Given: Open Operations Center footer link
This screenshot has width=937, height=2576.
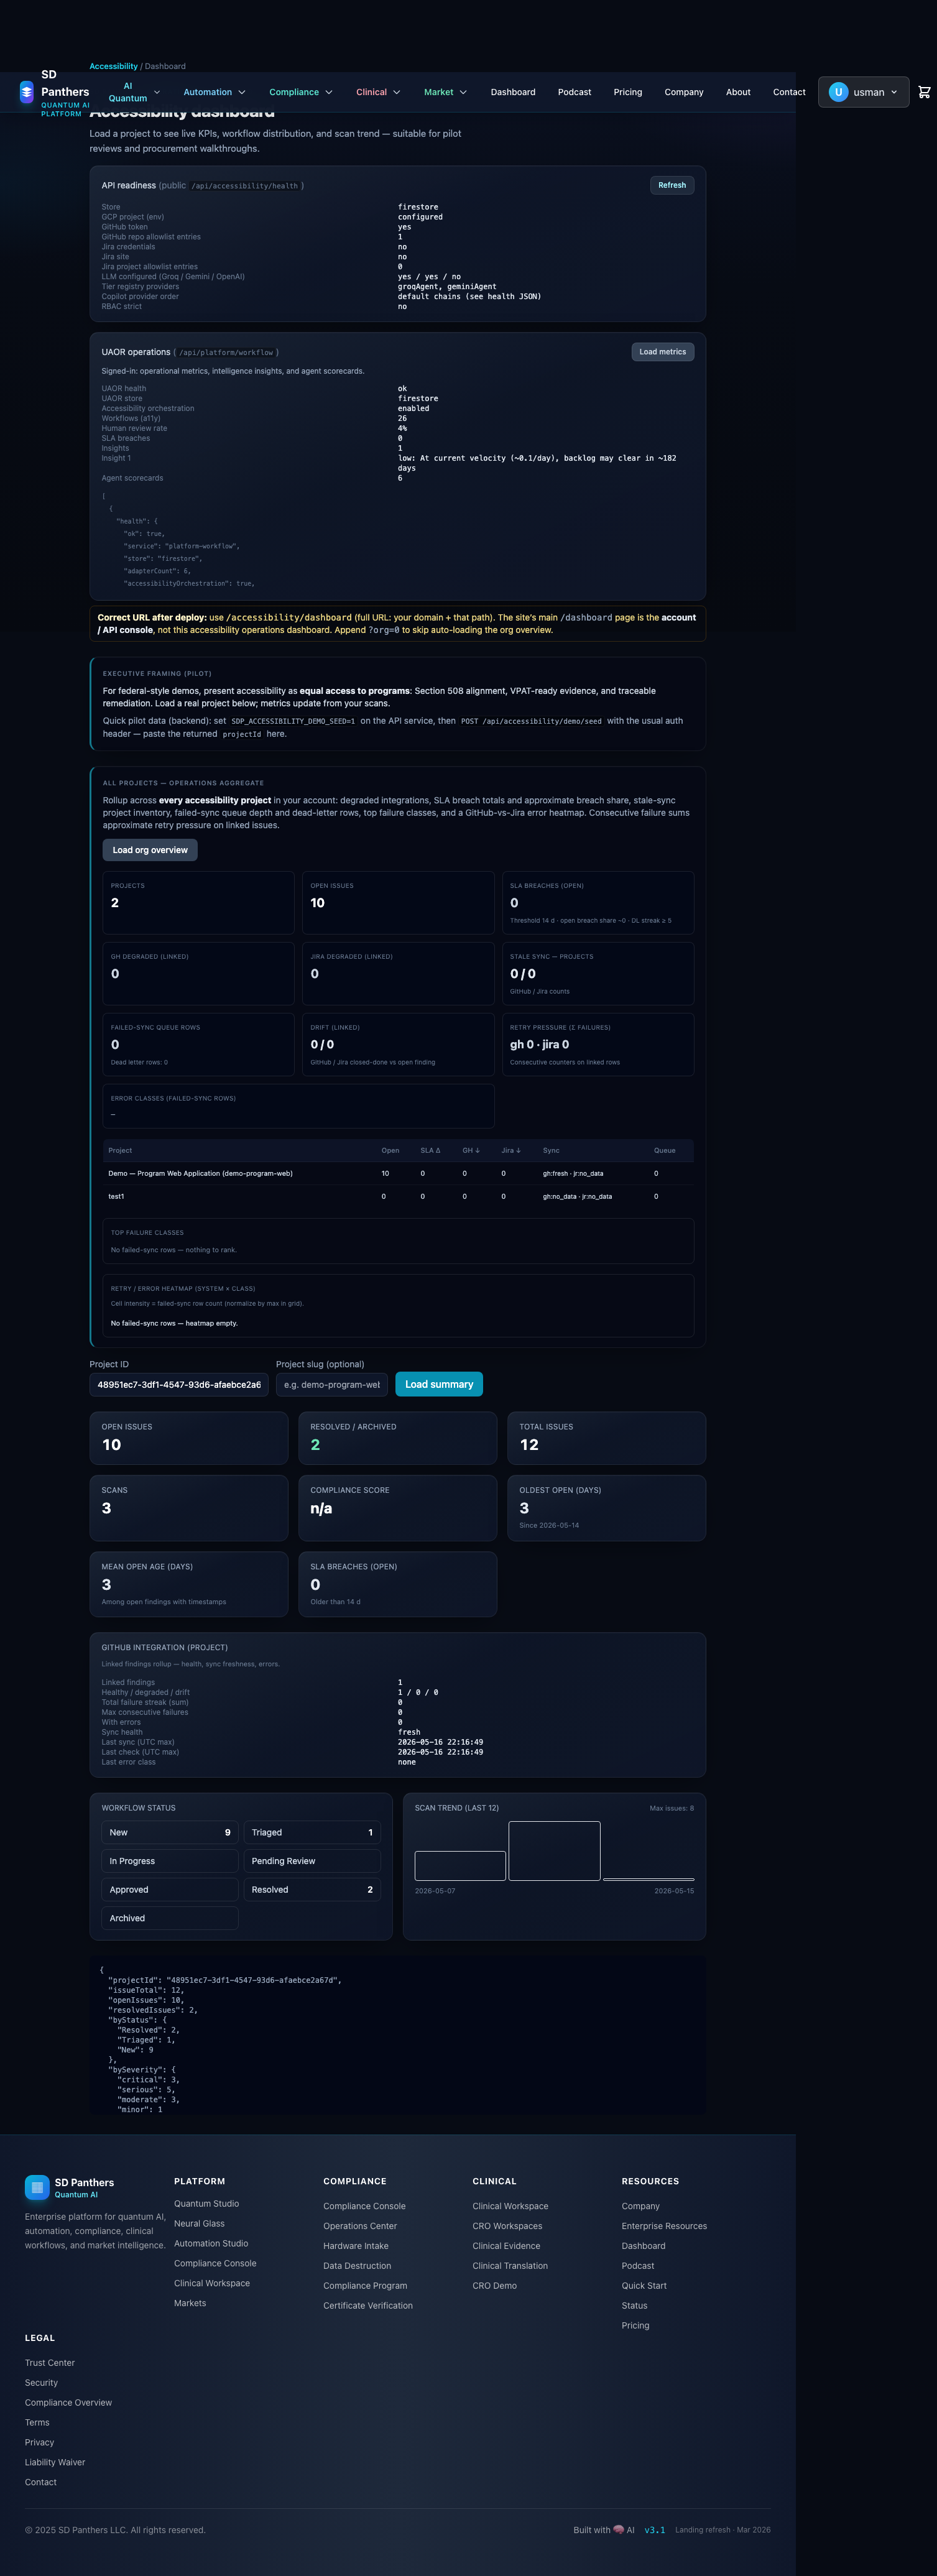Looking at the screenshot, I should tap(360, 2226).
